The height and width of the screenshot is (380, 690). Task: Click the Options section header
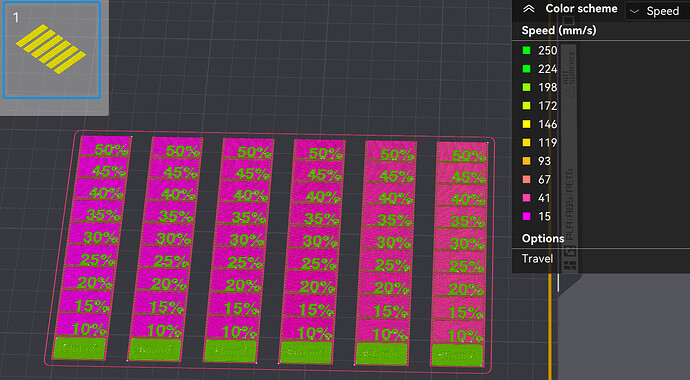coord(543,238)
